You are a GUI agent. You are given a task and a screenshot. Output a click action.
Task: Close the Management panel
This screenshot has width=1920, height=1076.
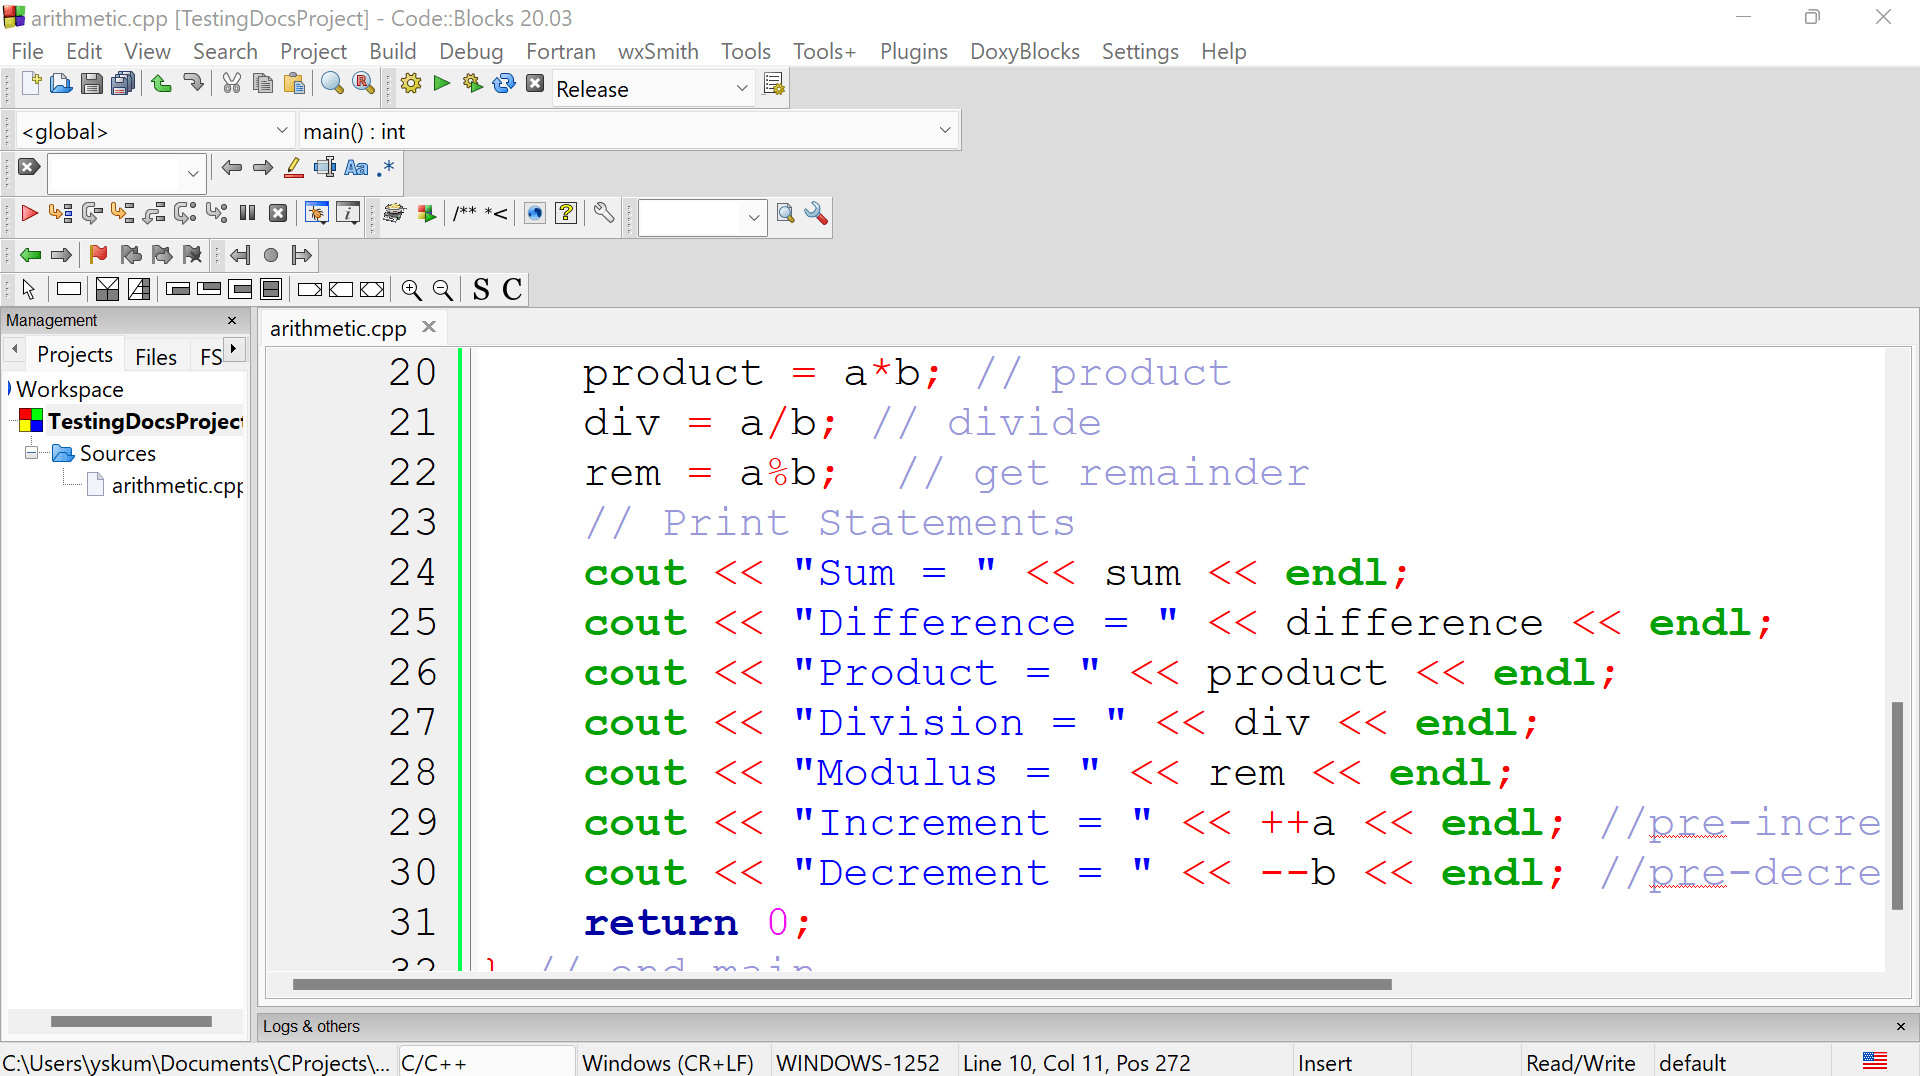231,320
